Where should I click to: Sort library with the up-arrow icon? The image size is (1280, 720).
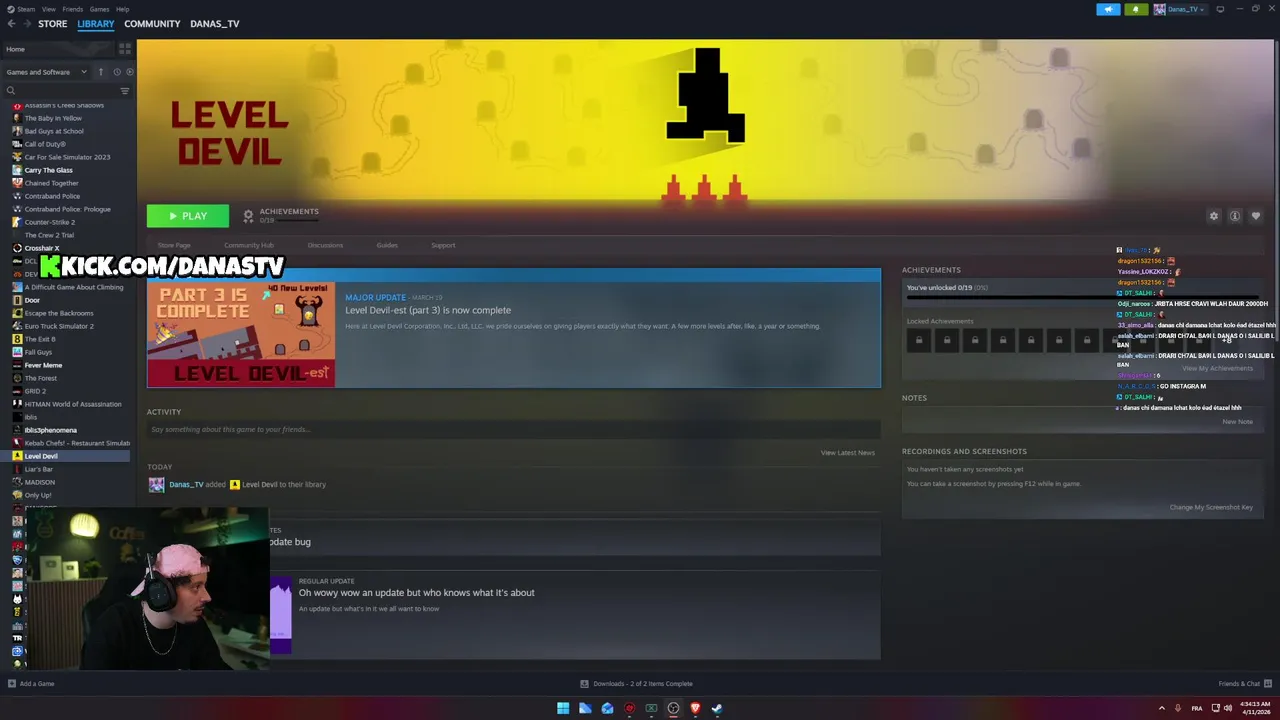coord(100,72)
